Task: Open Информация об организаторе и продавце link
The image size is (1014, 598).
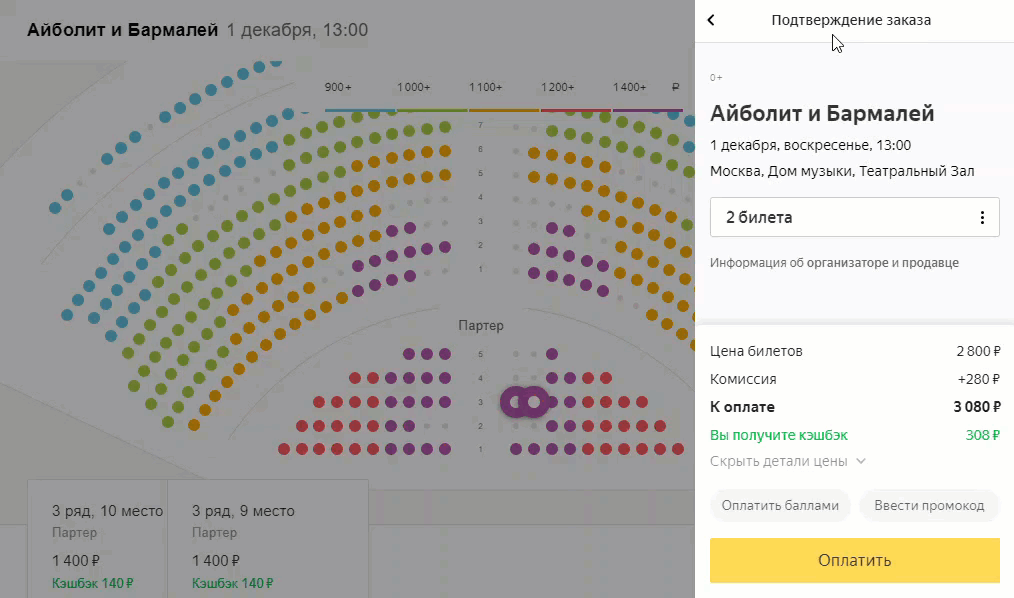Action: 834,263
